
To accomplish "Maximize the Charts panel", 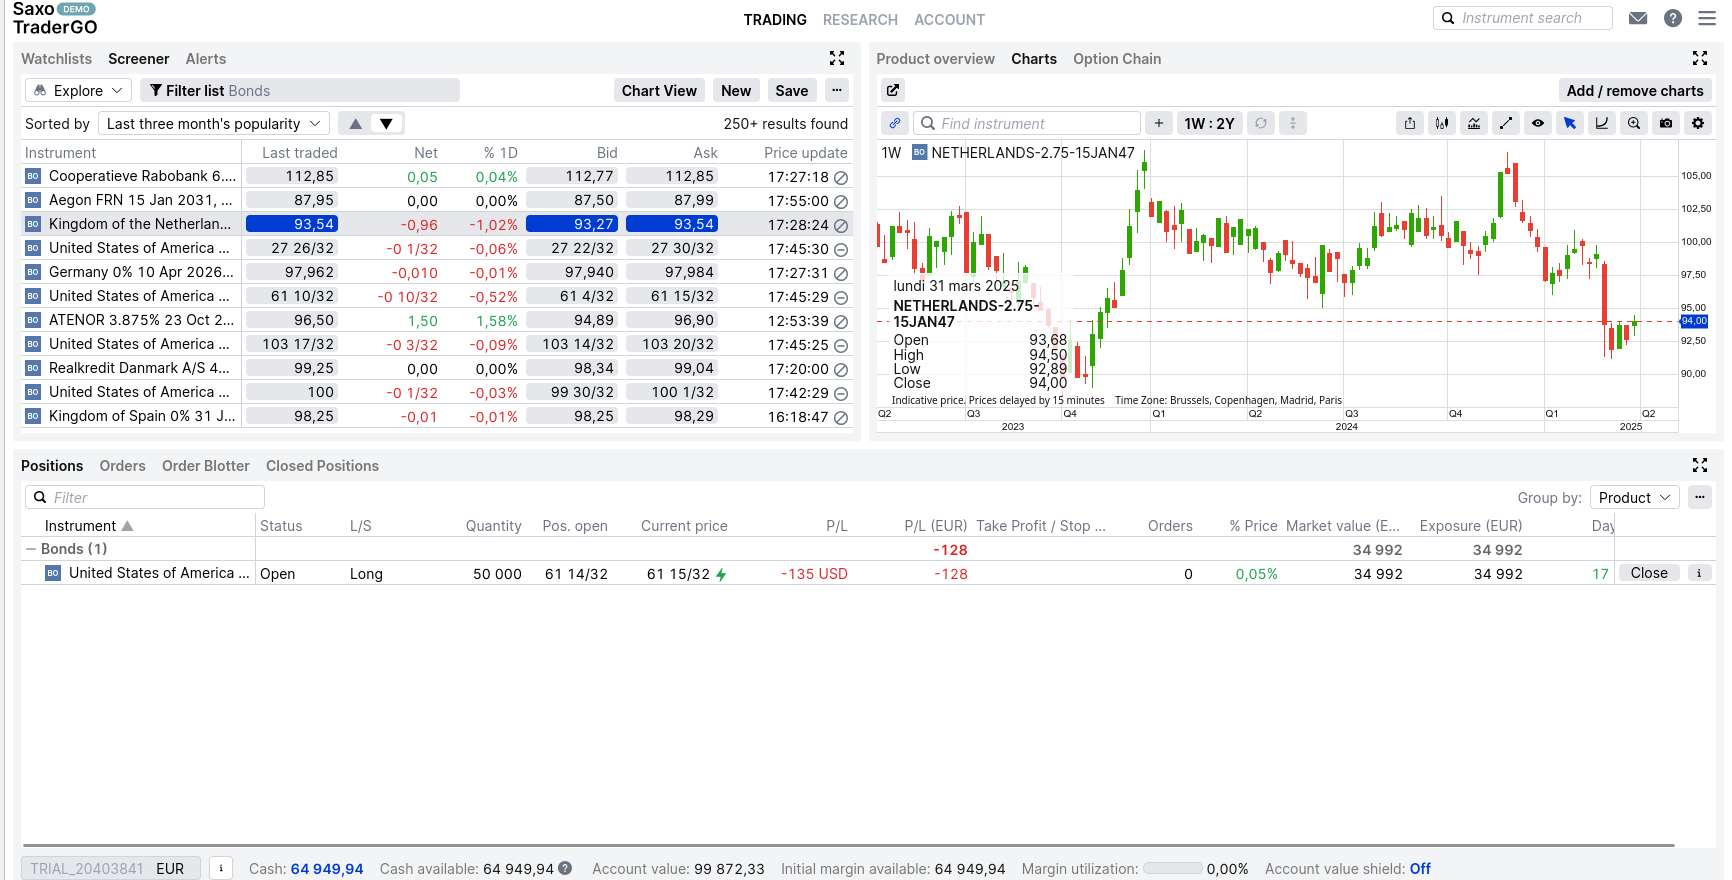I will point(1700,58).
